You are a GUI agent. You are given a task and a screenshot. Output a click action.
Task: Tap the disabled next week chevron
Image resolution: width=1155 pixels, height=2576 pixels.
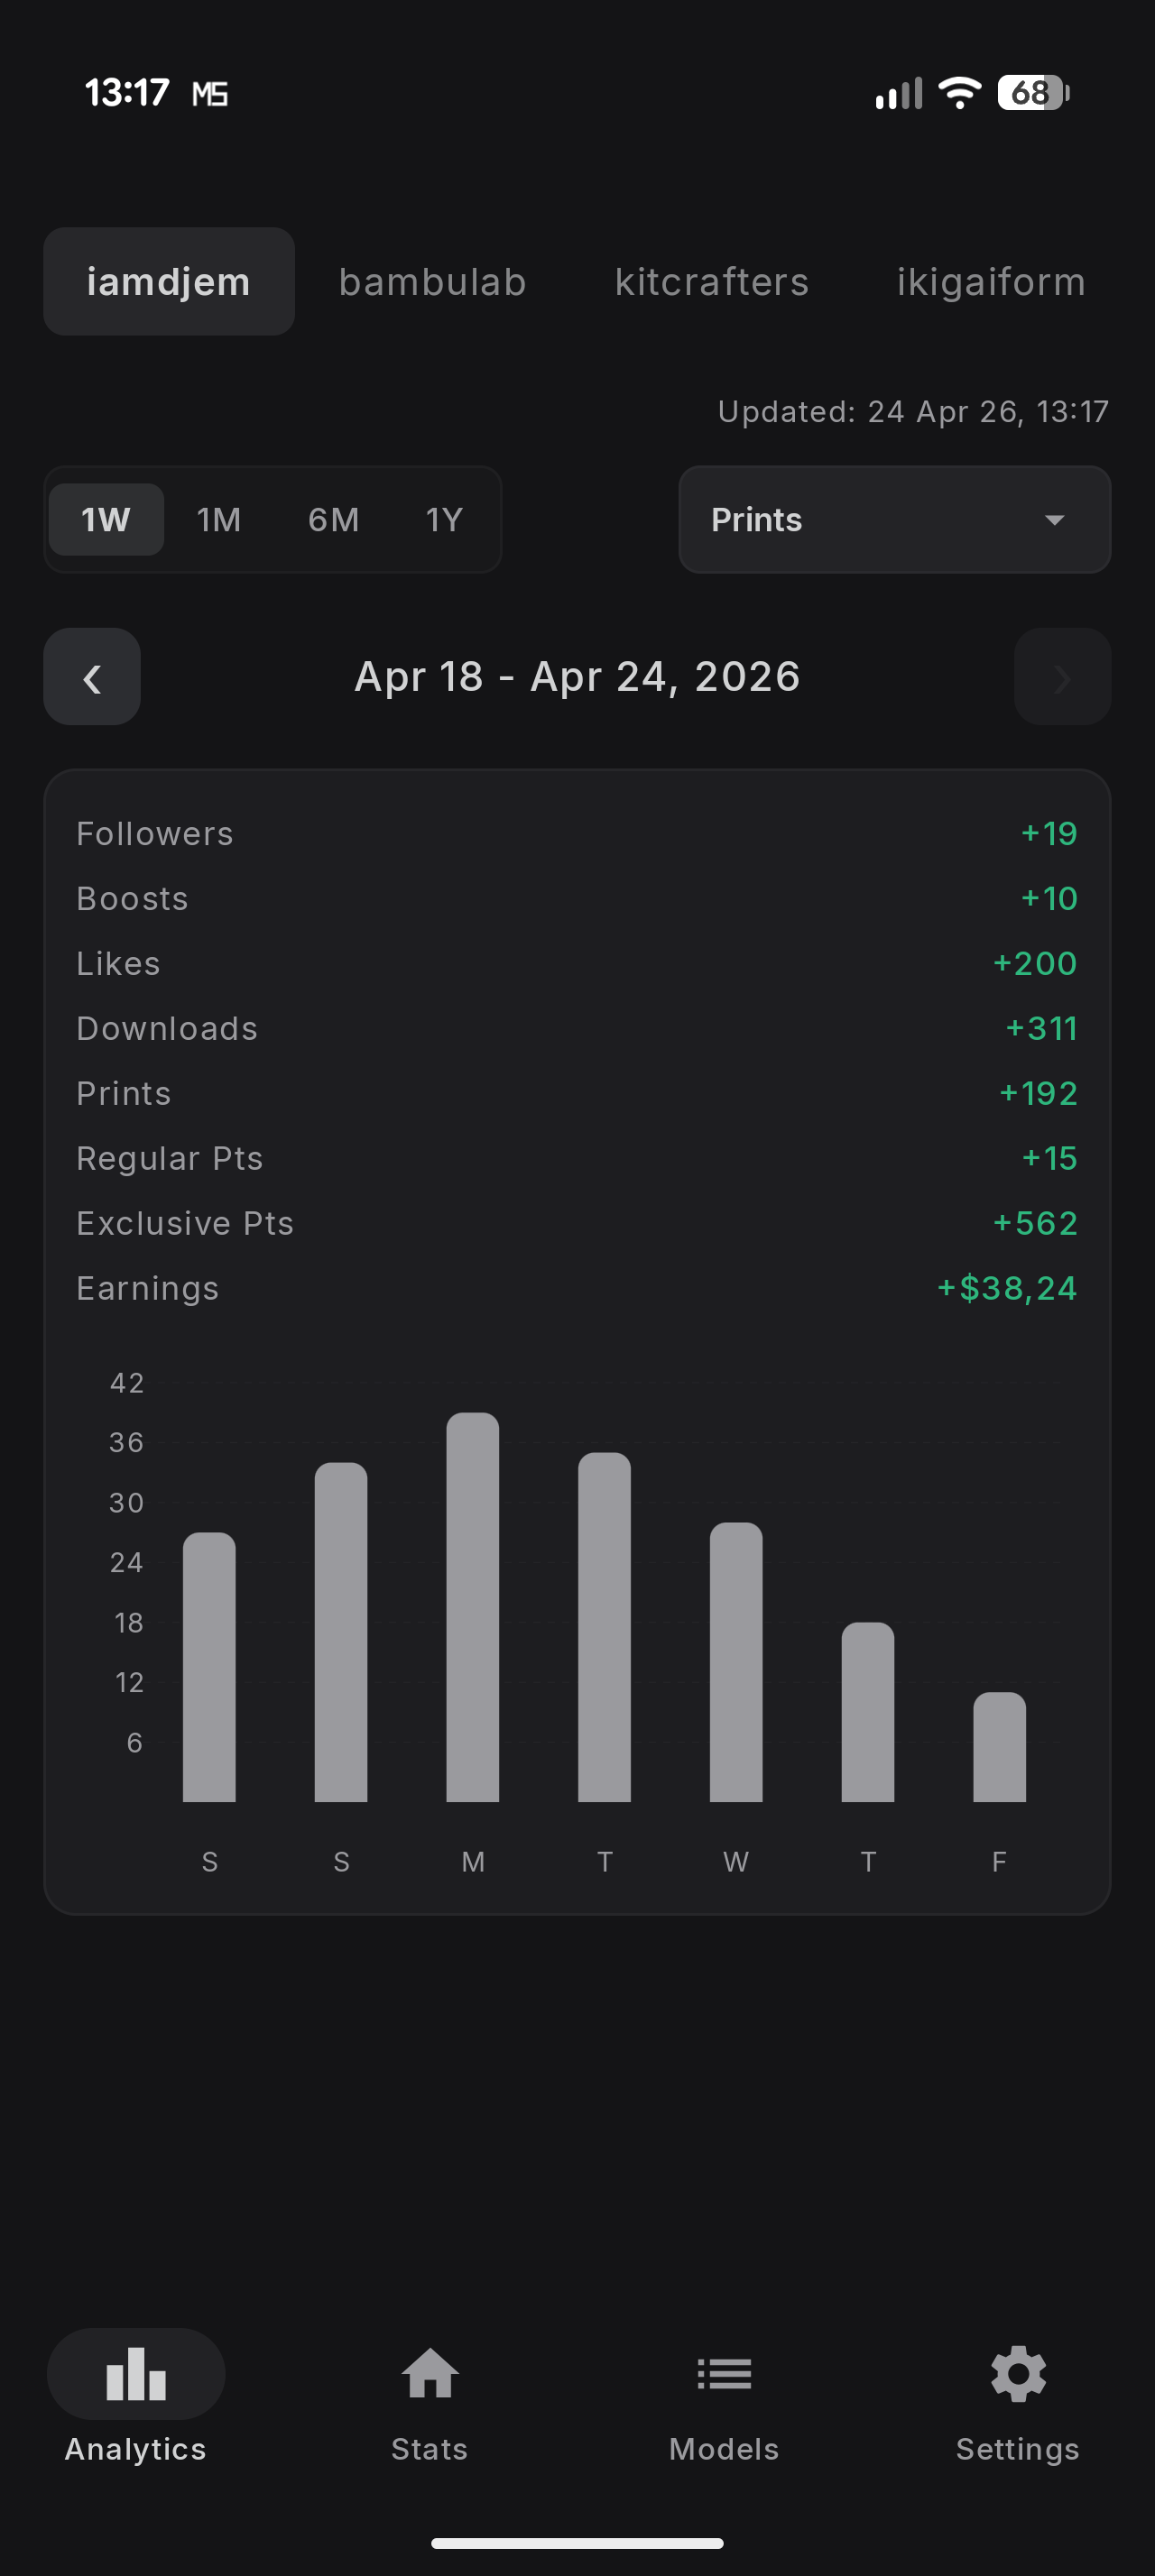pos(1062,678)
